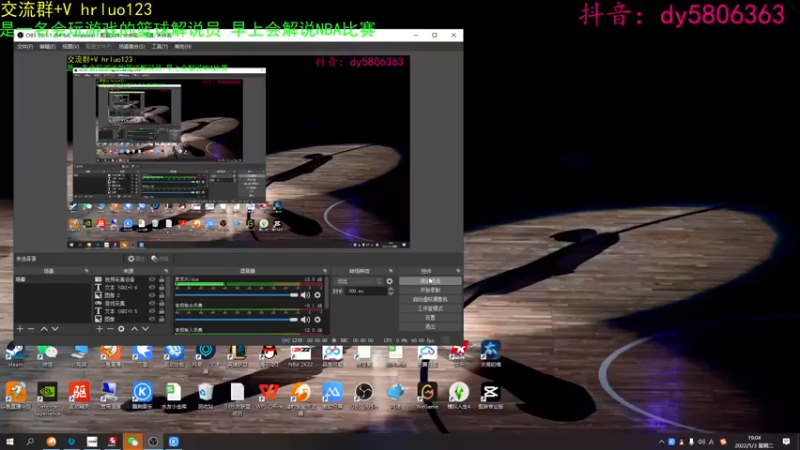Undock the Scene Transitions panel via header icon
800x450 pixels.
[391, 271]
